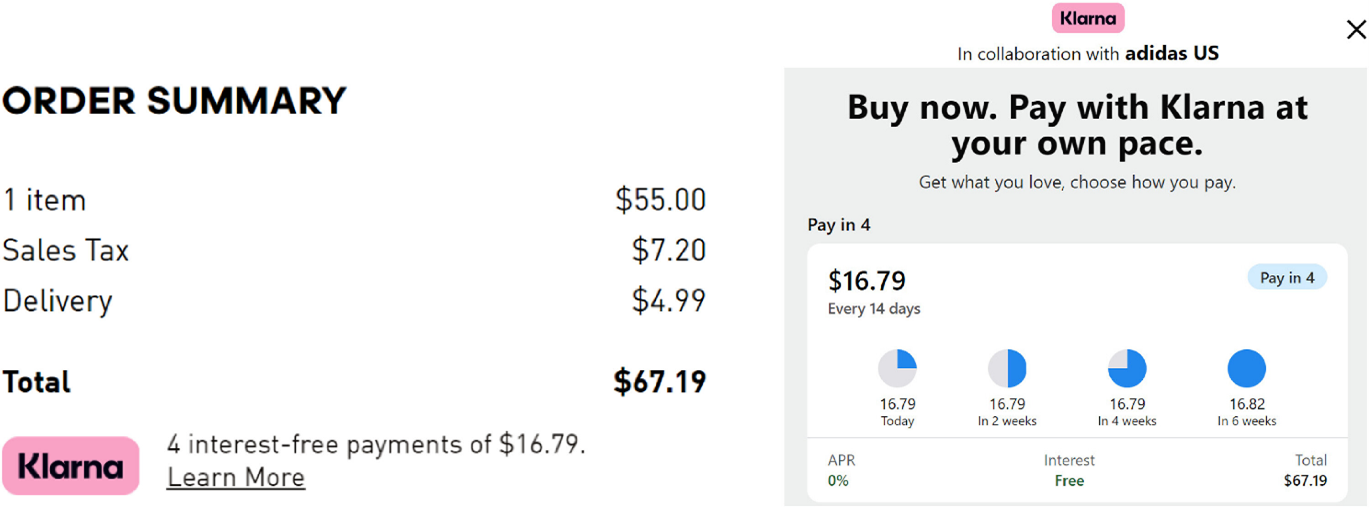Image resolution: width=1369 pixels, height=508 pixels.
Task: Select the quarter-filled Today payment pie icon
Action: point(897,369)
